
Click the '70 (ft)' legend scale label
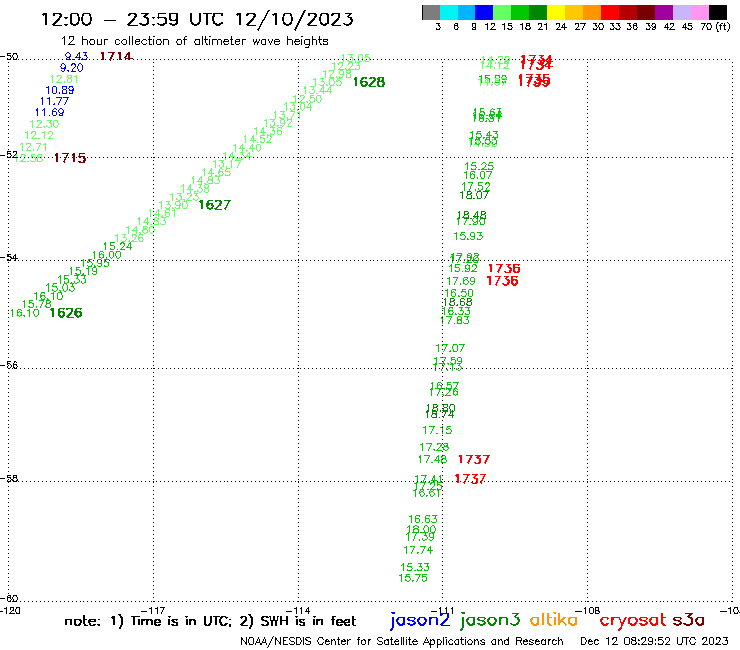715,26
